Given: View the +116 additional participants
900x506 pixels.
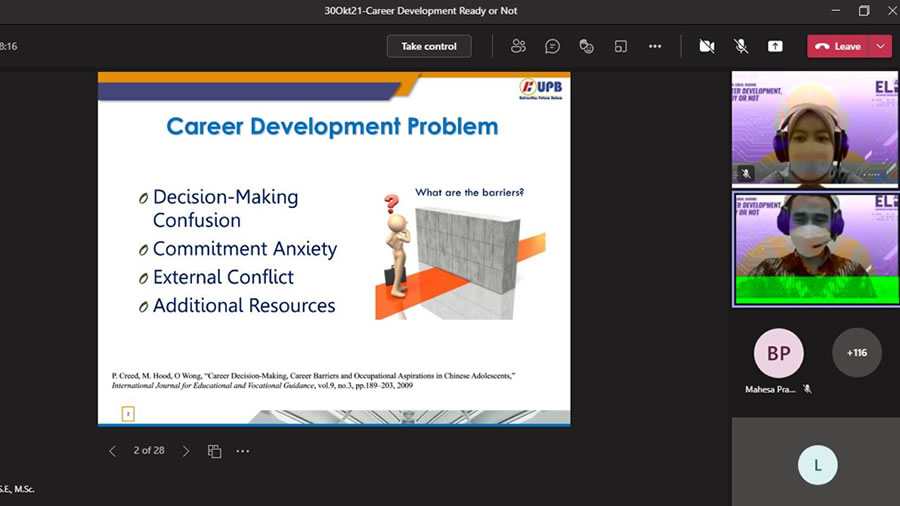Looking at the screenshot, I should coord(857,353).
